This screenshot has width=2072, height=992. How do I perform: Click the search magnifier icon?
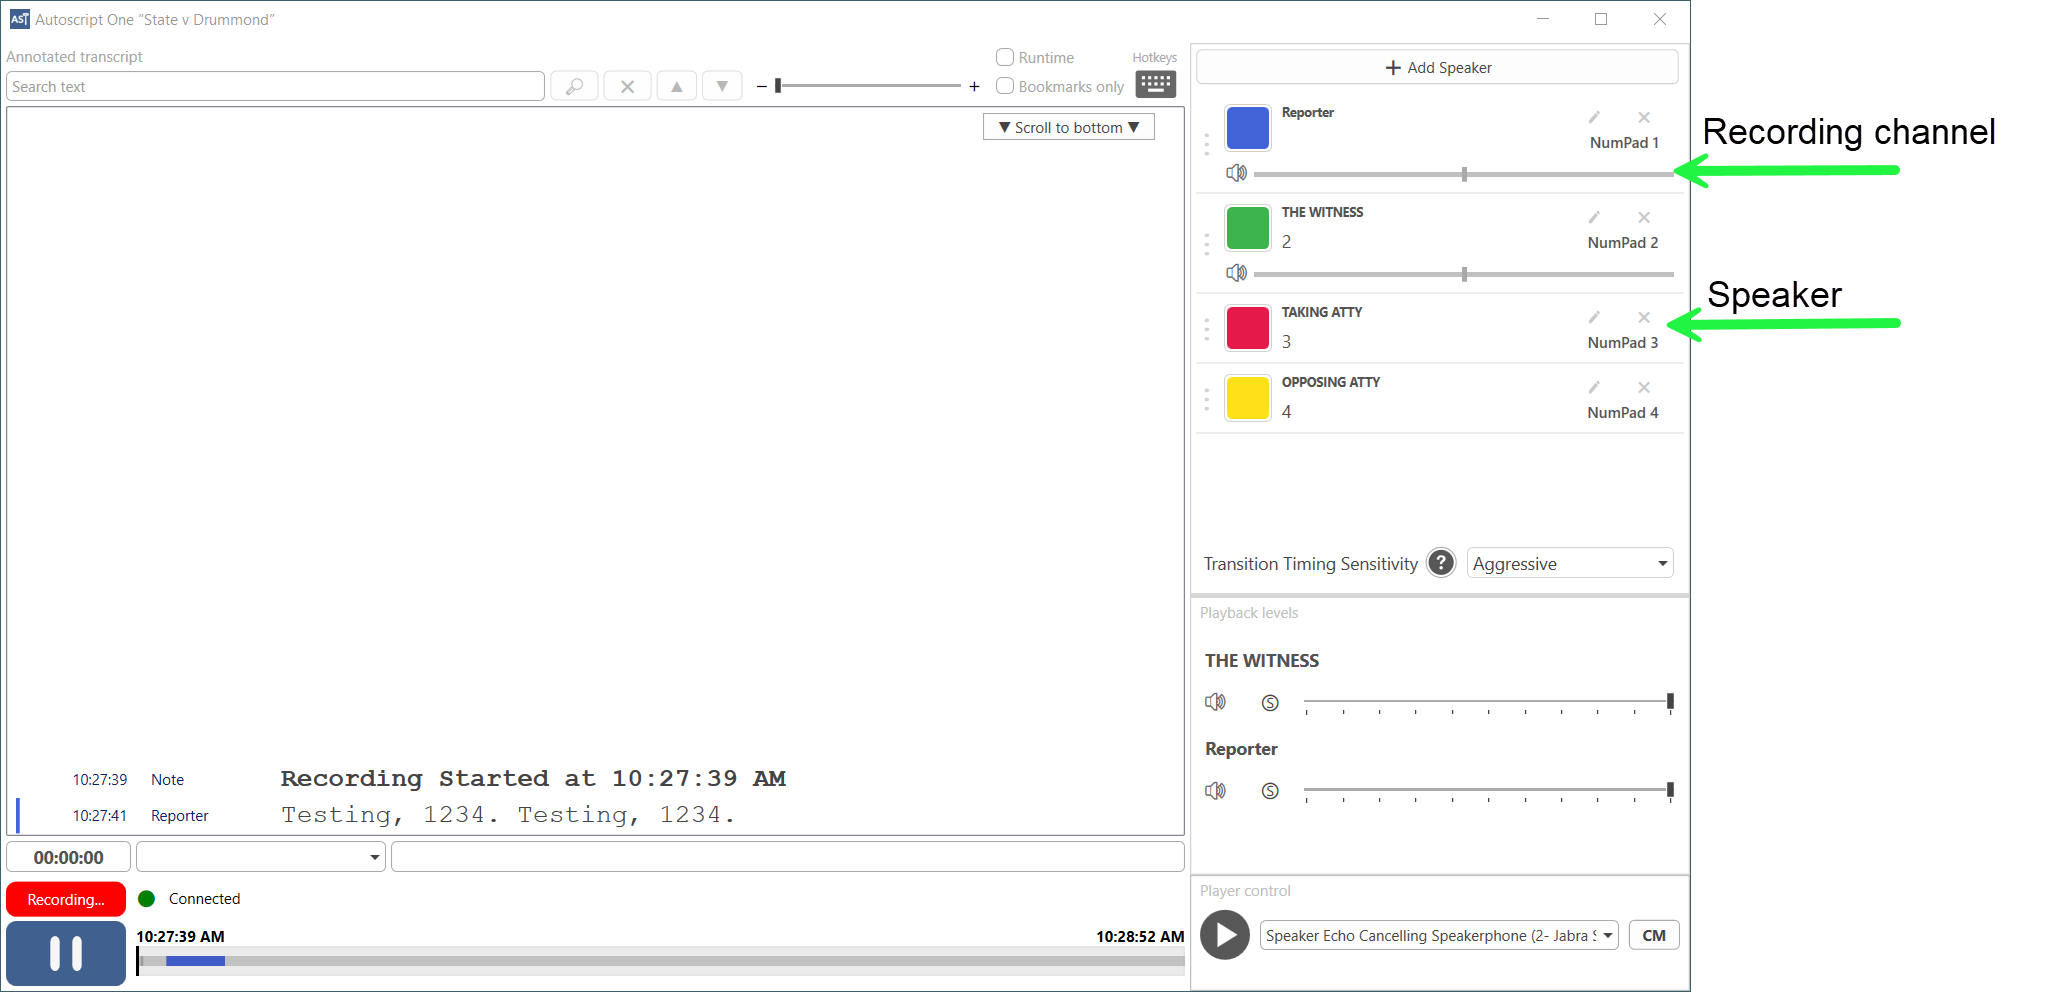point(574,87)
